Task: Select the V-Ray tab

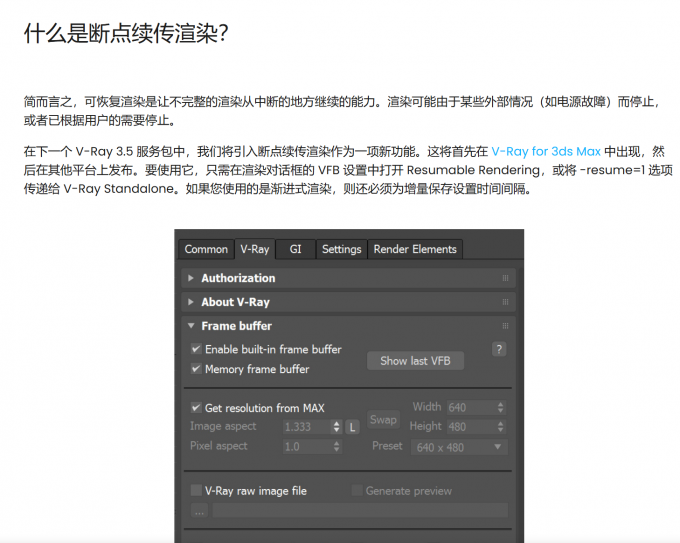Action: 255,249
